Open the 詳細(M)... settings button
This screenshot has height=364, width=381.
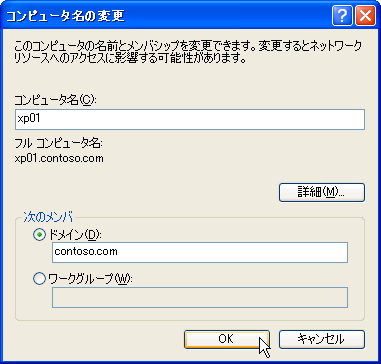pos(322,192)
